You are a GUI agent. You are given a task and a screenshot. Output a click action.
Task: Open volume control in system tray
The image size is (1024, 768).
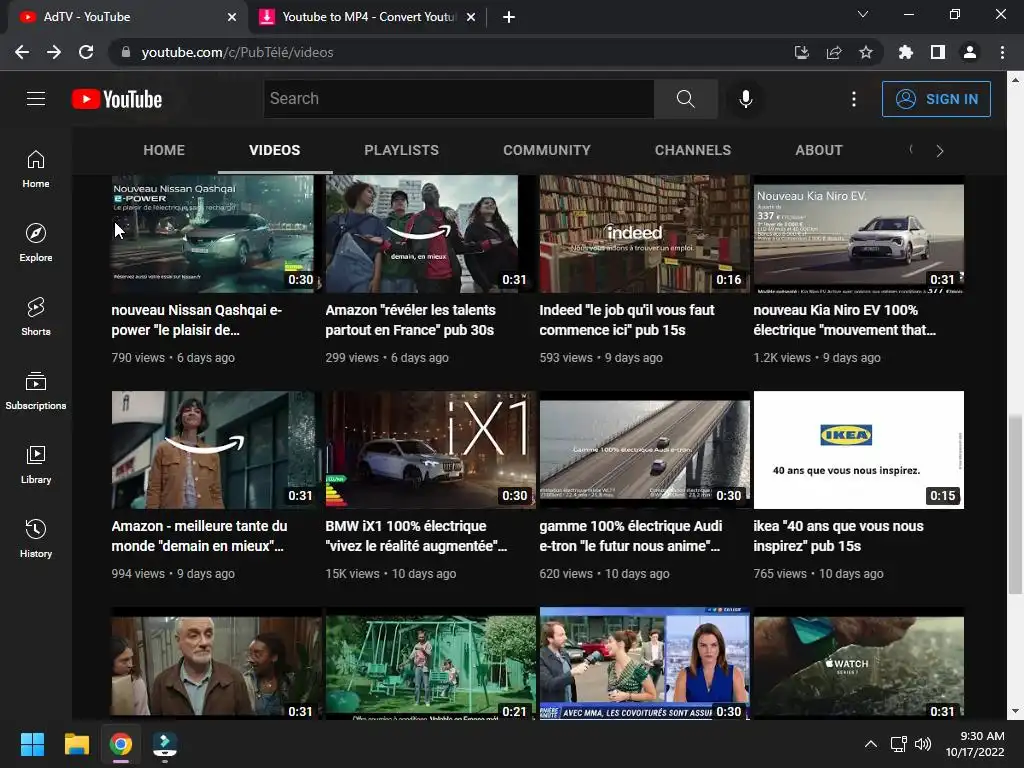pos(923,744)
